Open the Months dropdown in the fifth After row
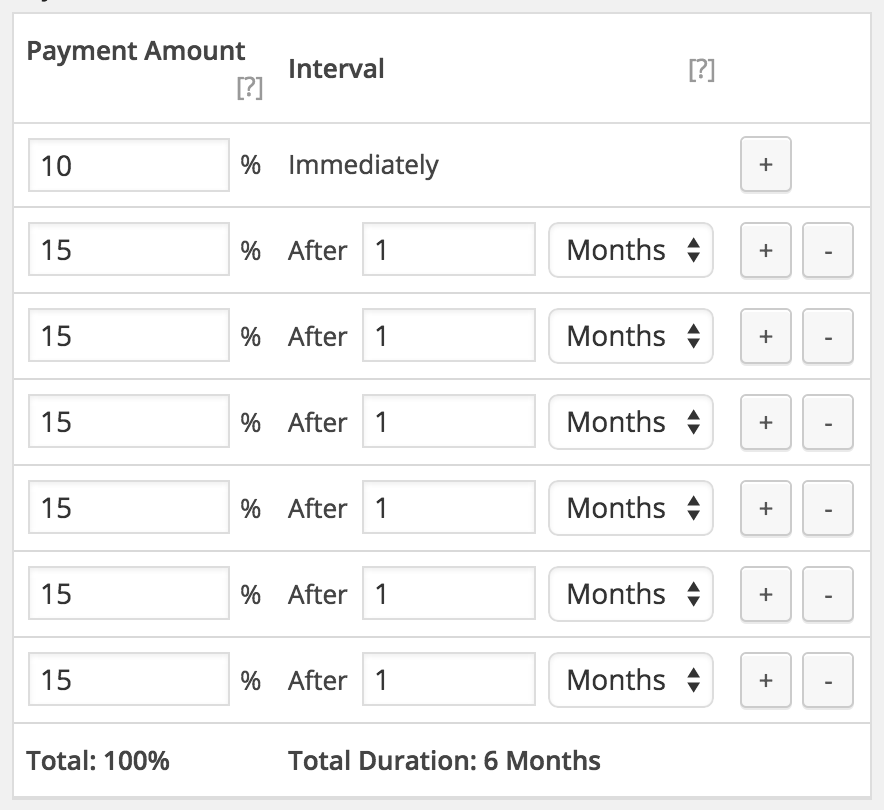884x810 pixels. pyautogui.click(x=630, y=594)
